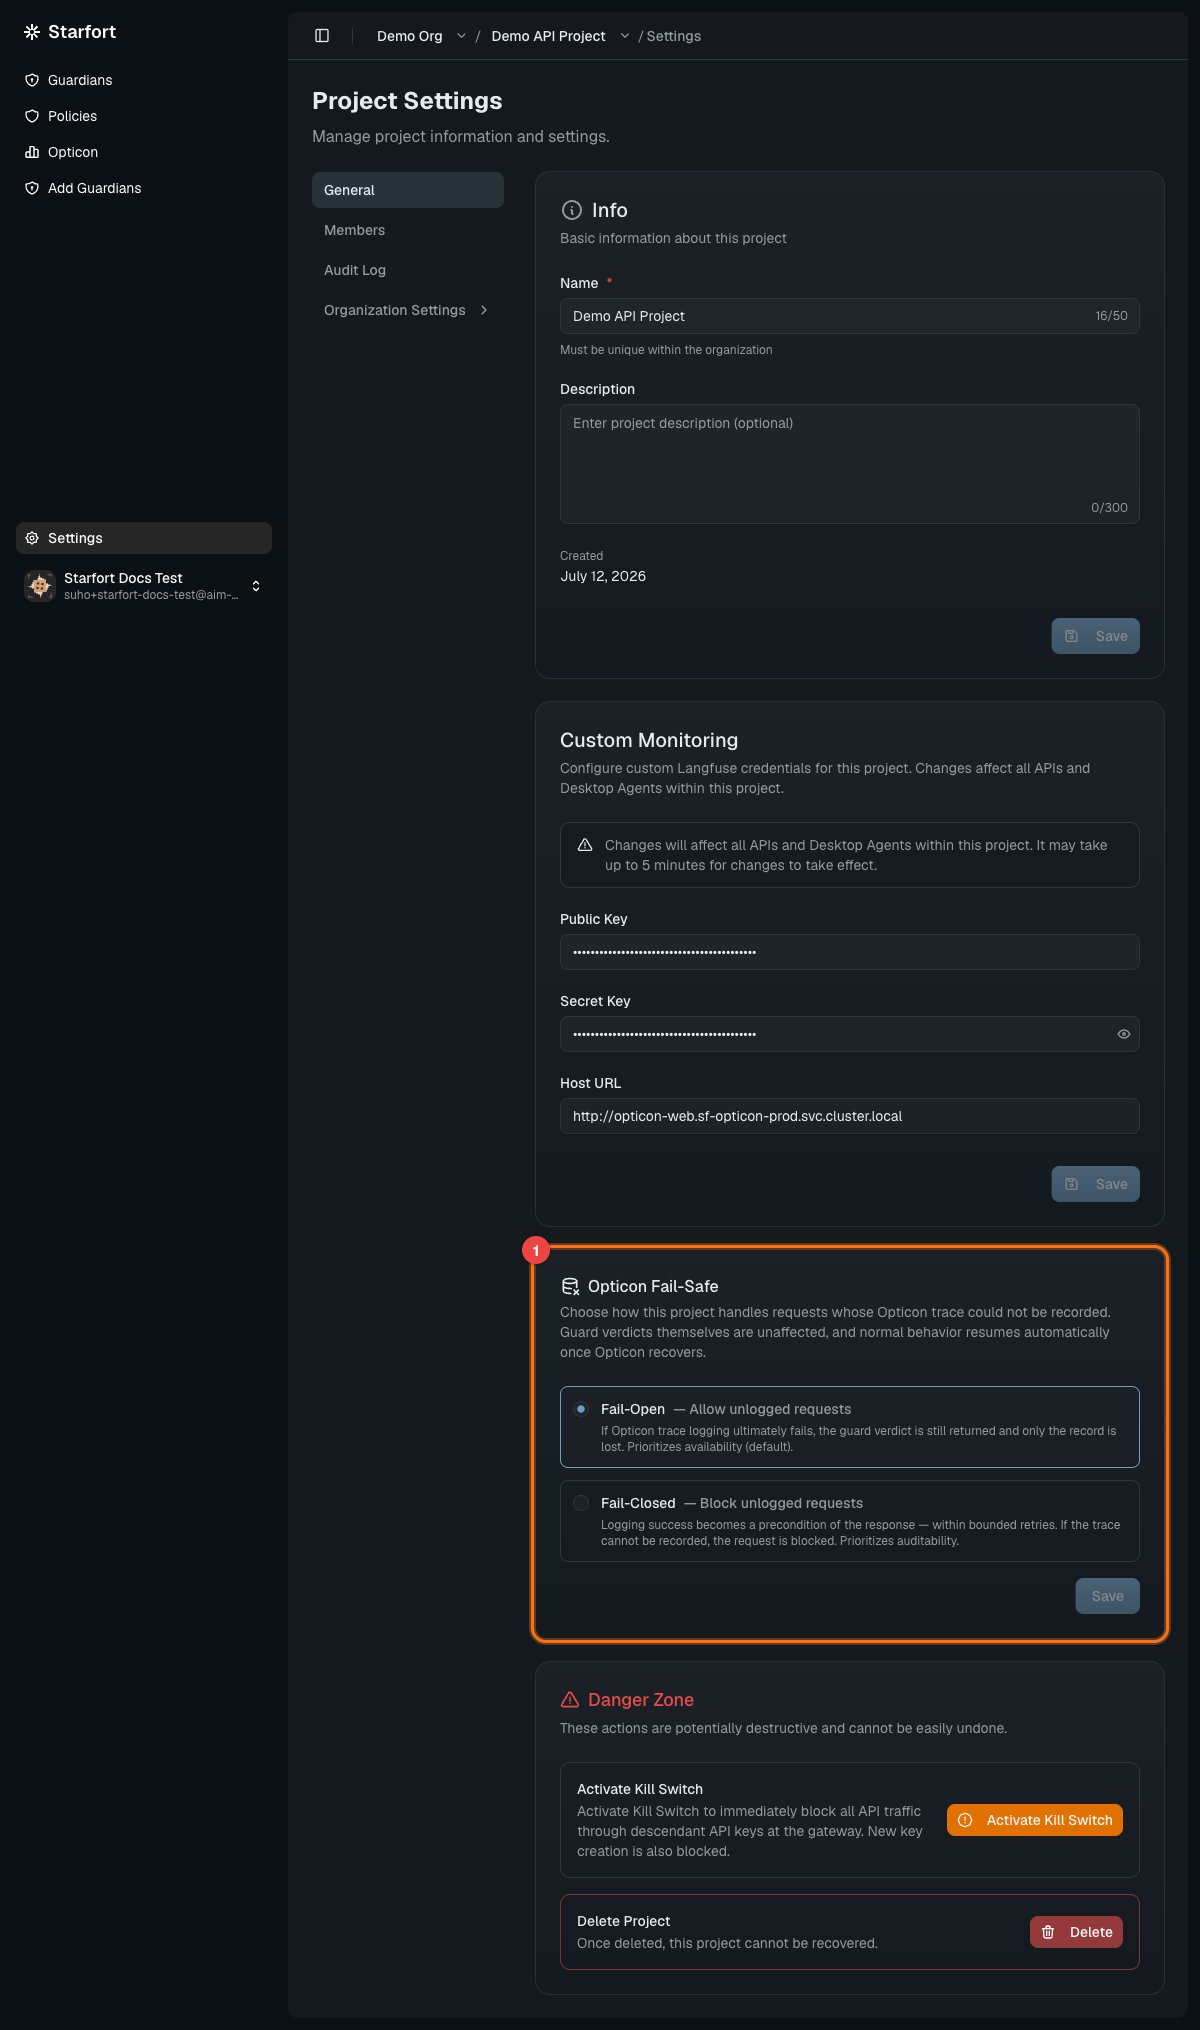Viewport: 1200px width, 2030px height.
Task: Switch to the Audit Log tab
Action: (x=408, y=270)
